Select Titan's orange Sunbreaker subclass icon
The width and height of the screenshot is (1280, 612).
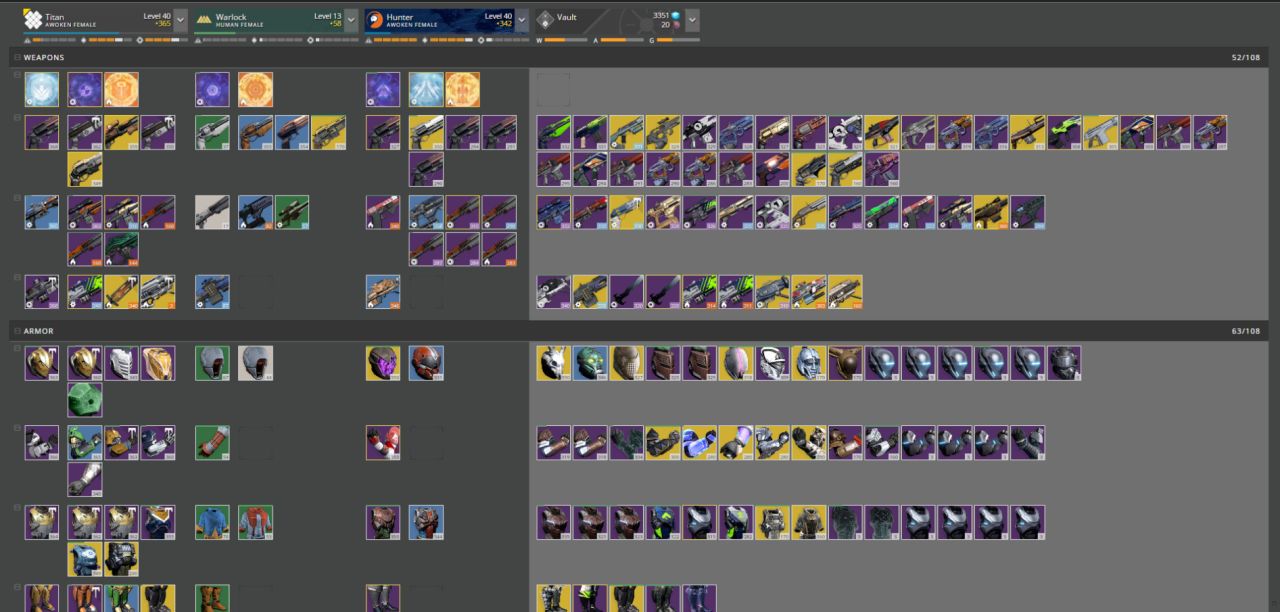pyautogui.click(x=121, y=89)
